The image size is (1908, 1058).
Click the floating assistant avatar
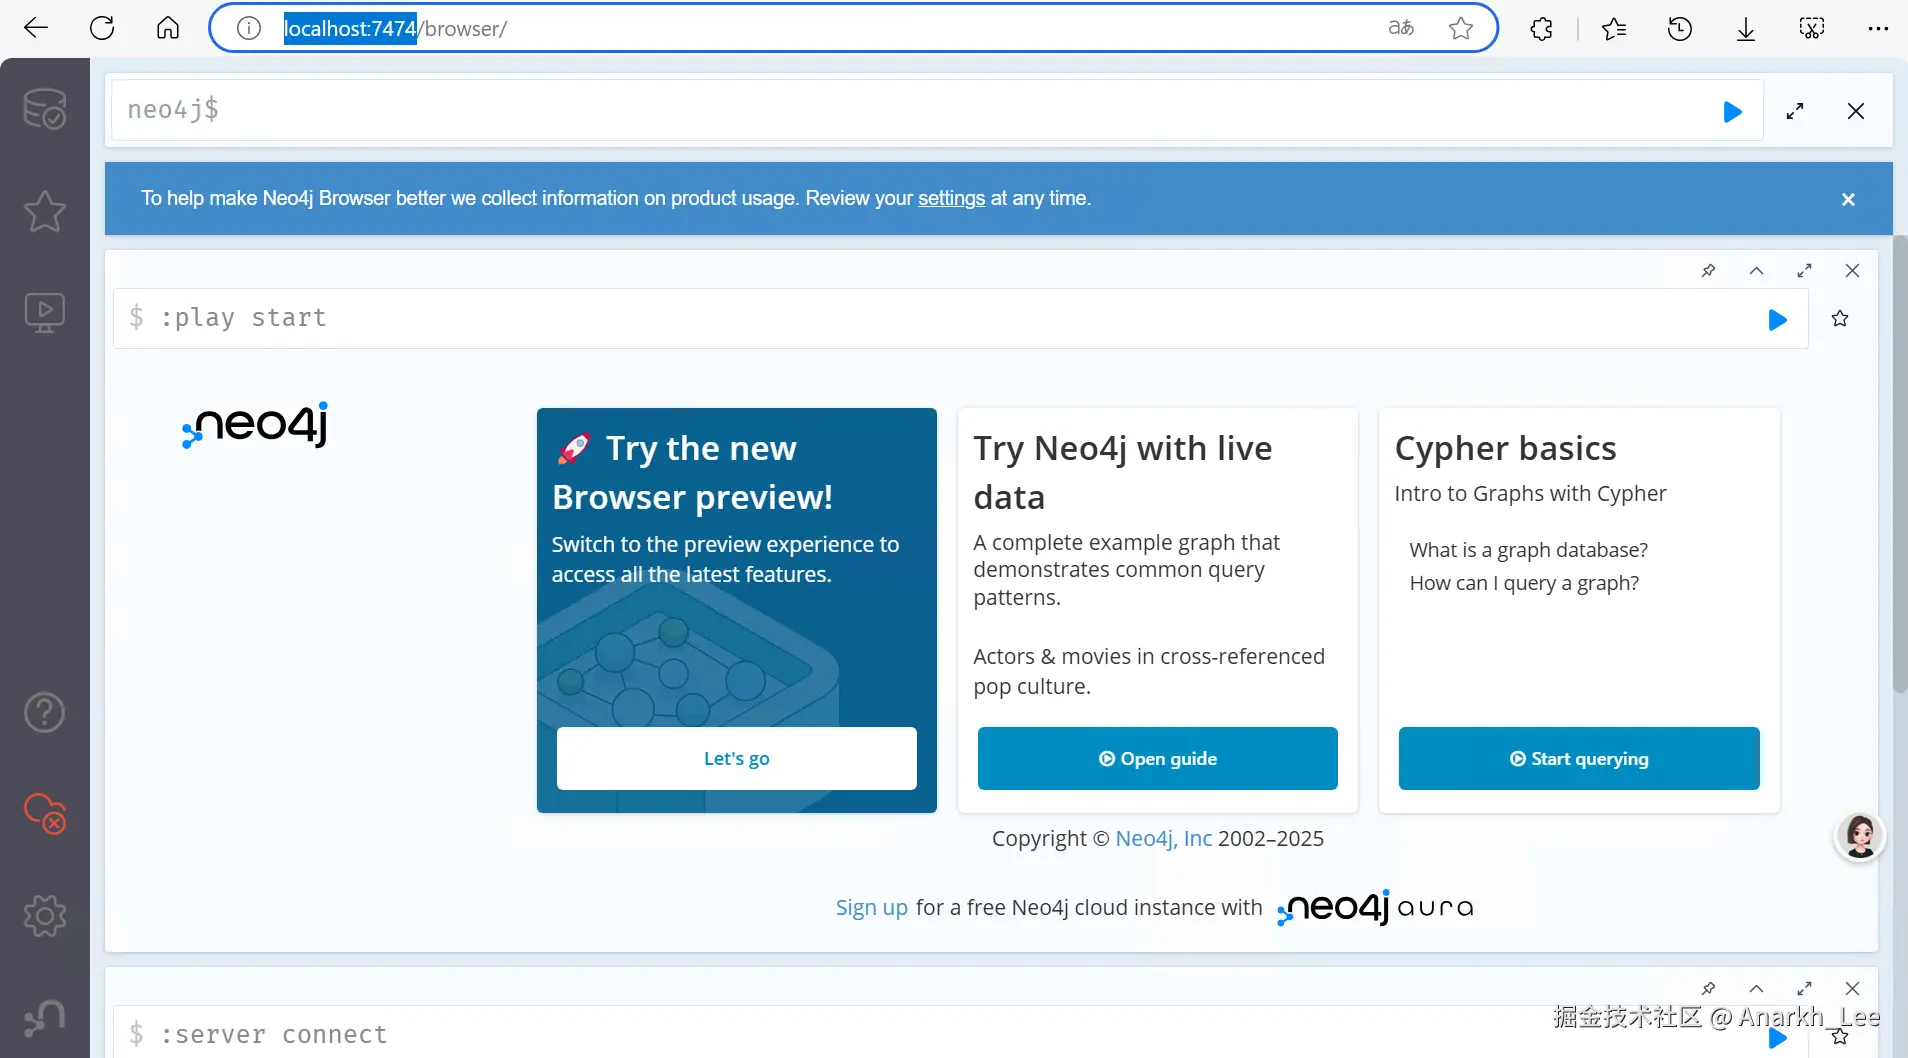1860,836
